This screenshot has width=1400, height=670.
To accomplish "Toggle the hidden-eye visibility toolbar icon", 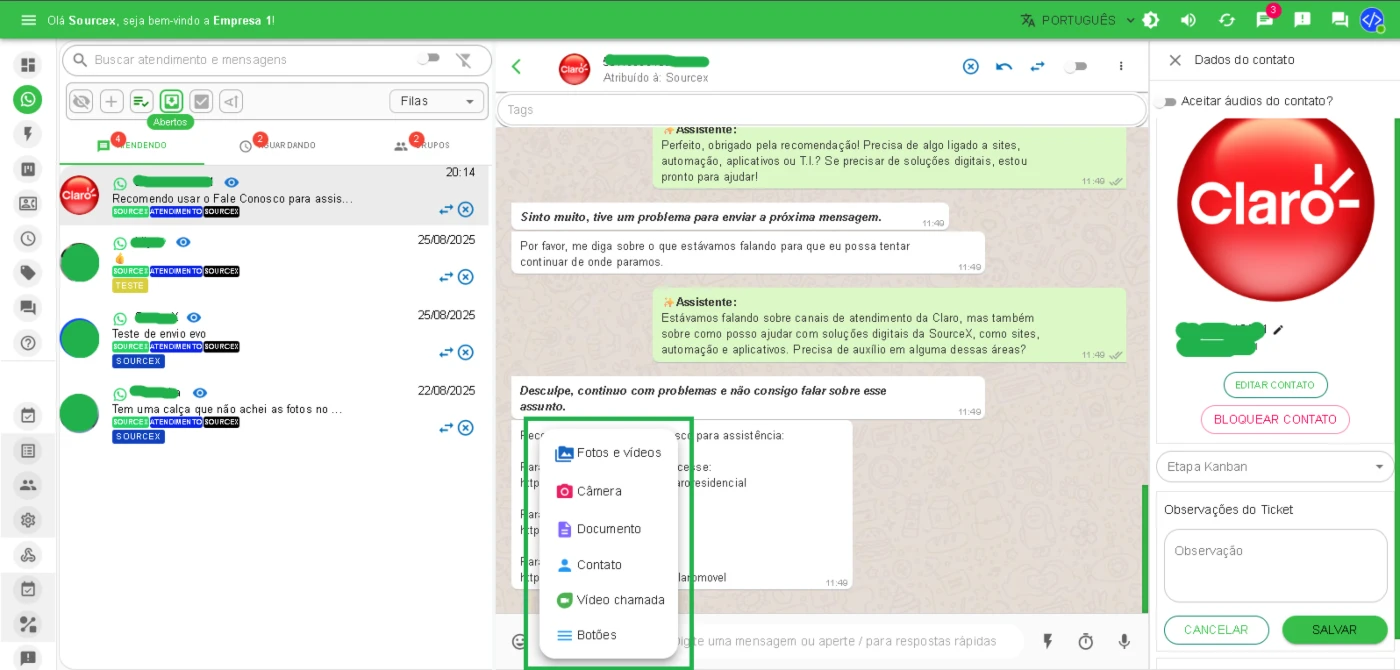I will click(x=81, y=101).
